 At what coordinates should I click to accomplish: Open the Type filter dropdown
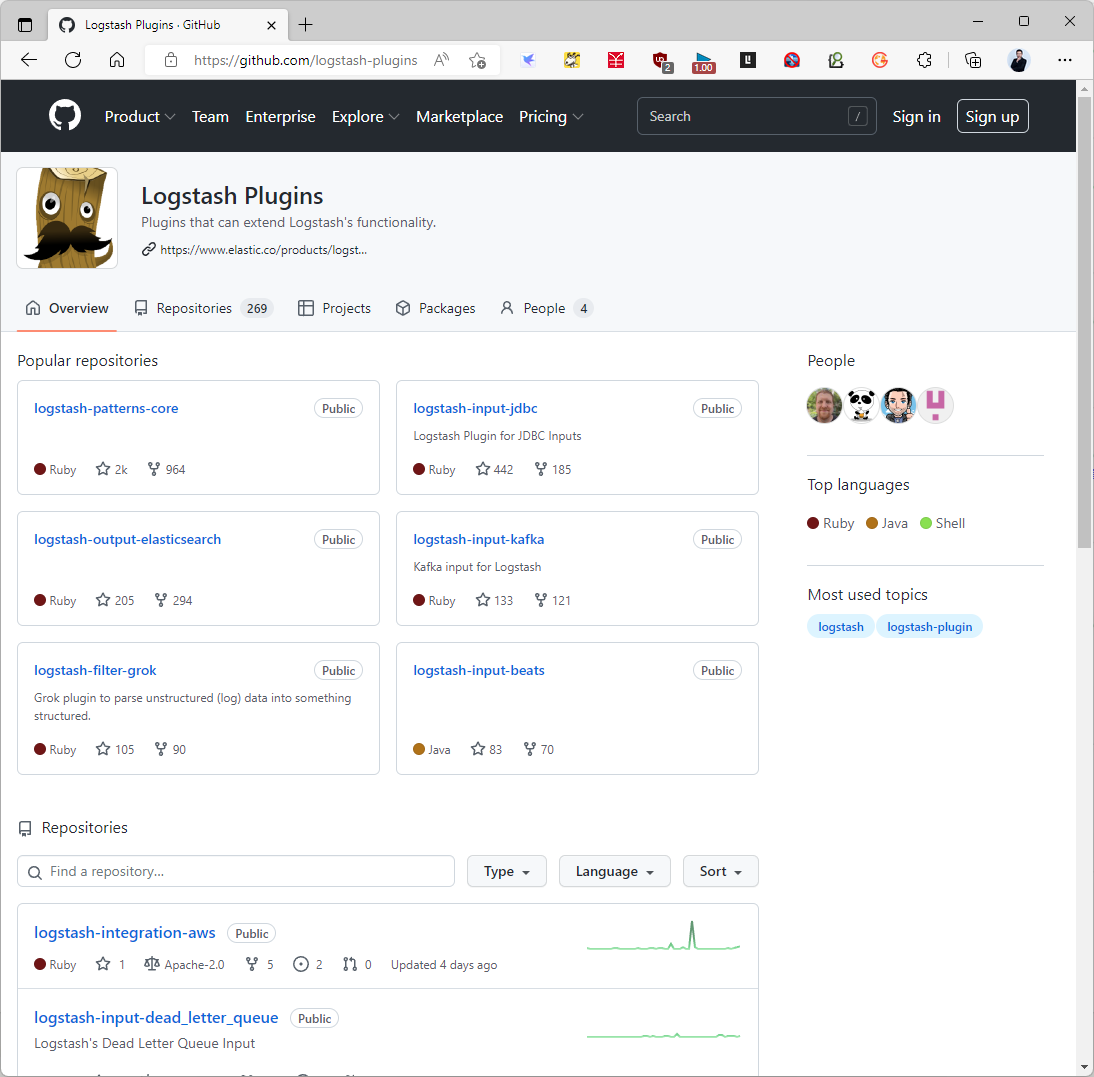[507, 871]
